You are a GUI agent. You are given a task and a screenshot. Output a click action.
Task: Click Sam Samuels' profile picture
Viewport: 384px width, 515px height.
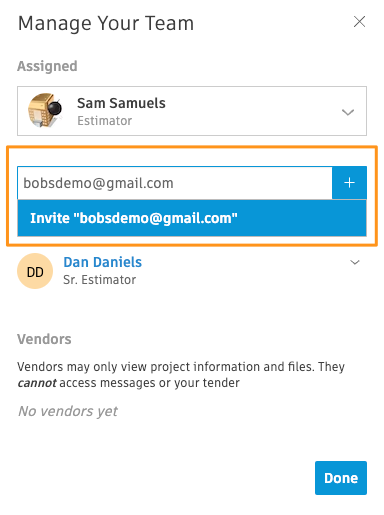tap(46, 110)
